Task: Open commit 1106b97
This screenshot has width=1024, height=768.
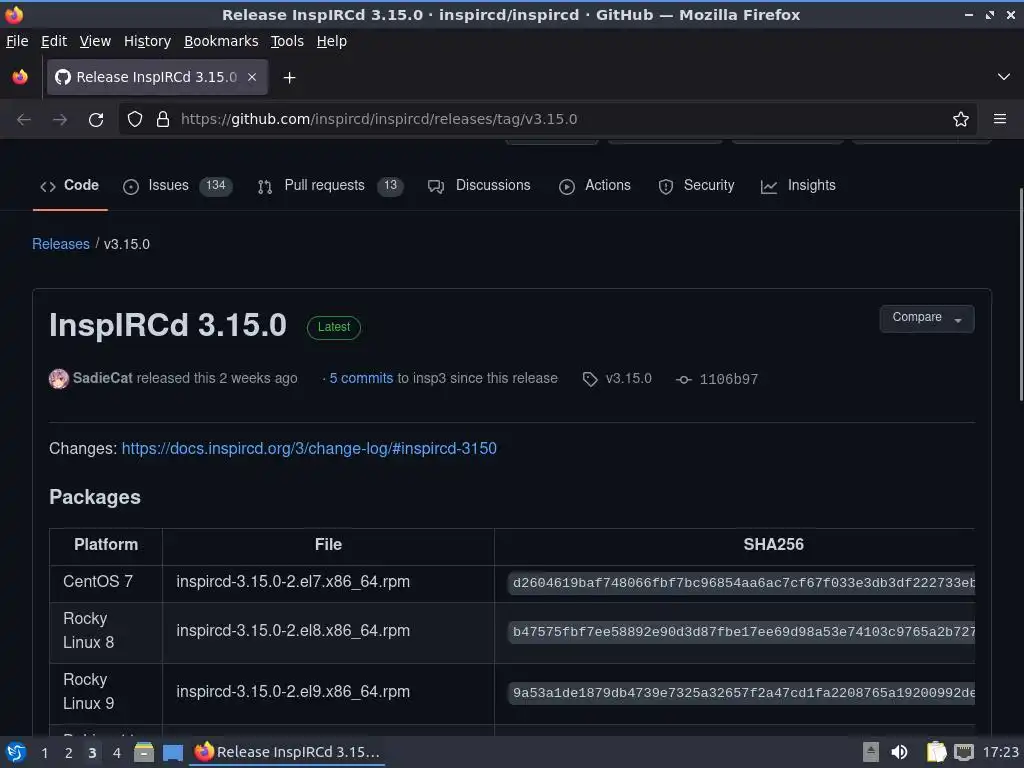Action: pos(728,379)
